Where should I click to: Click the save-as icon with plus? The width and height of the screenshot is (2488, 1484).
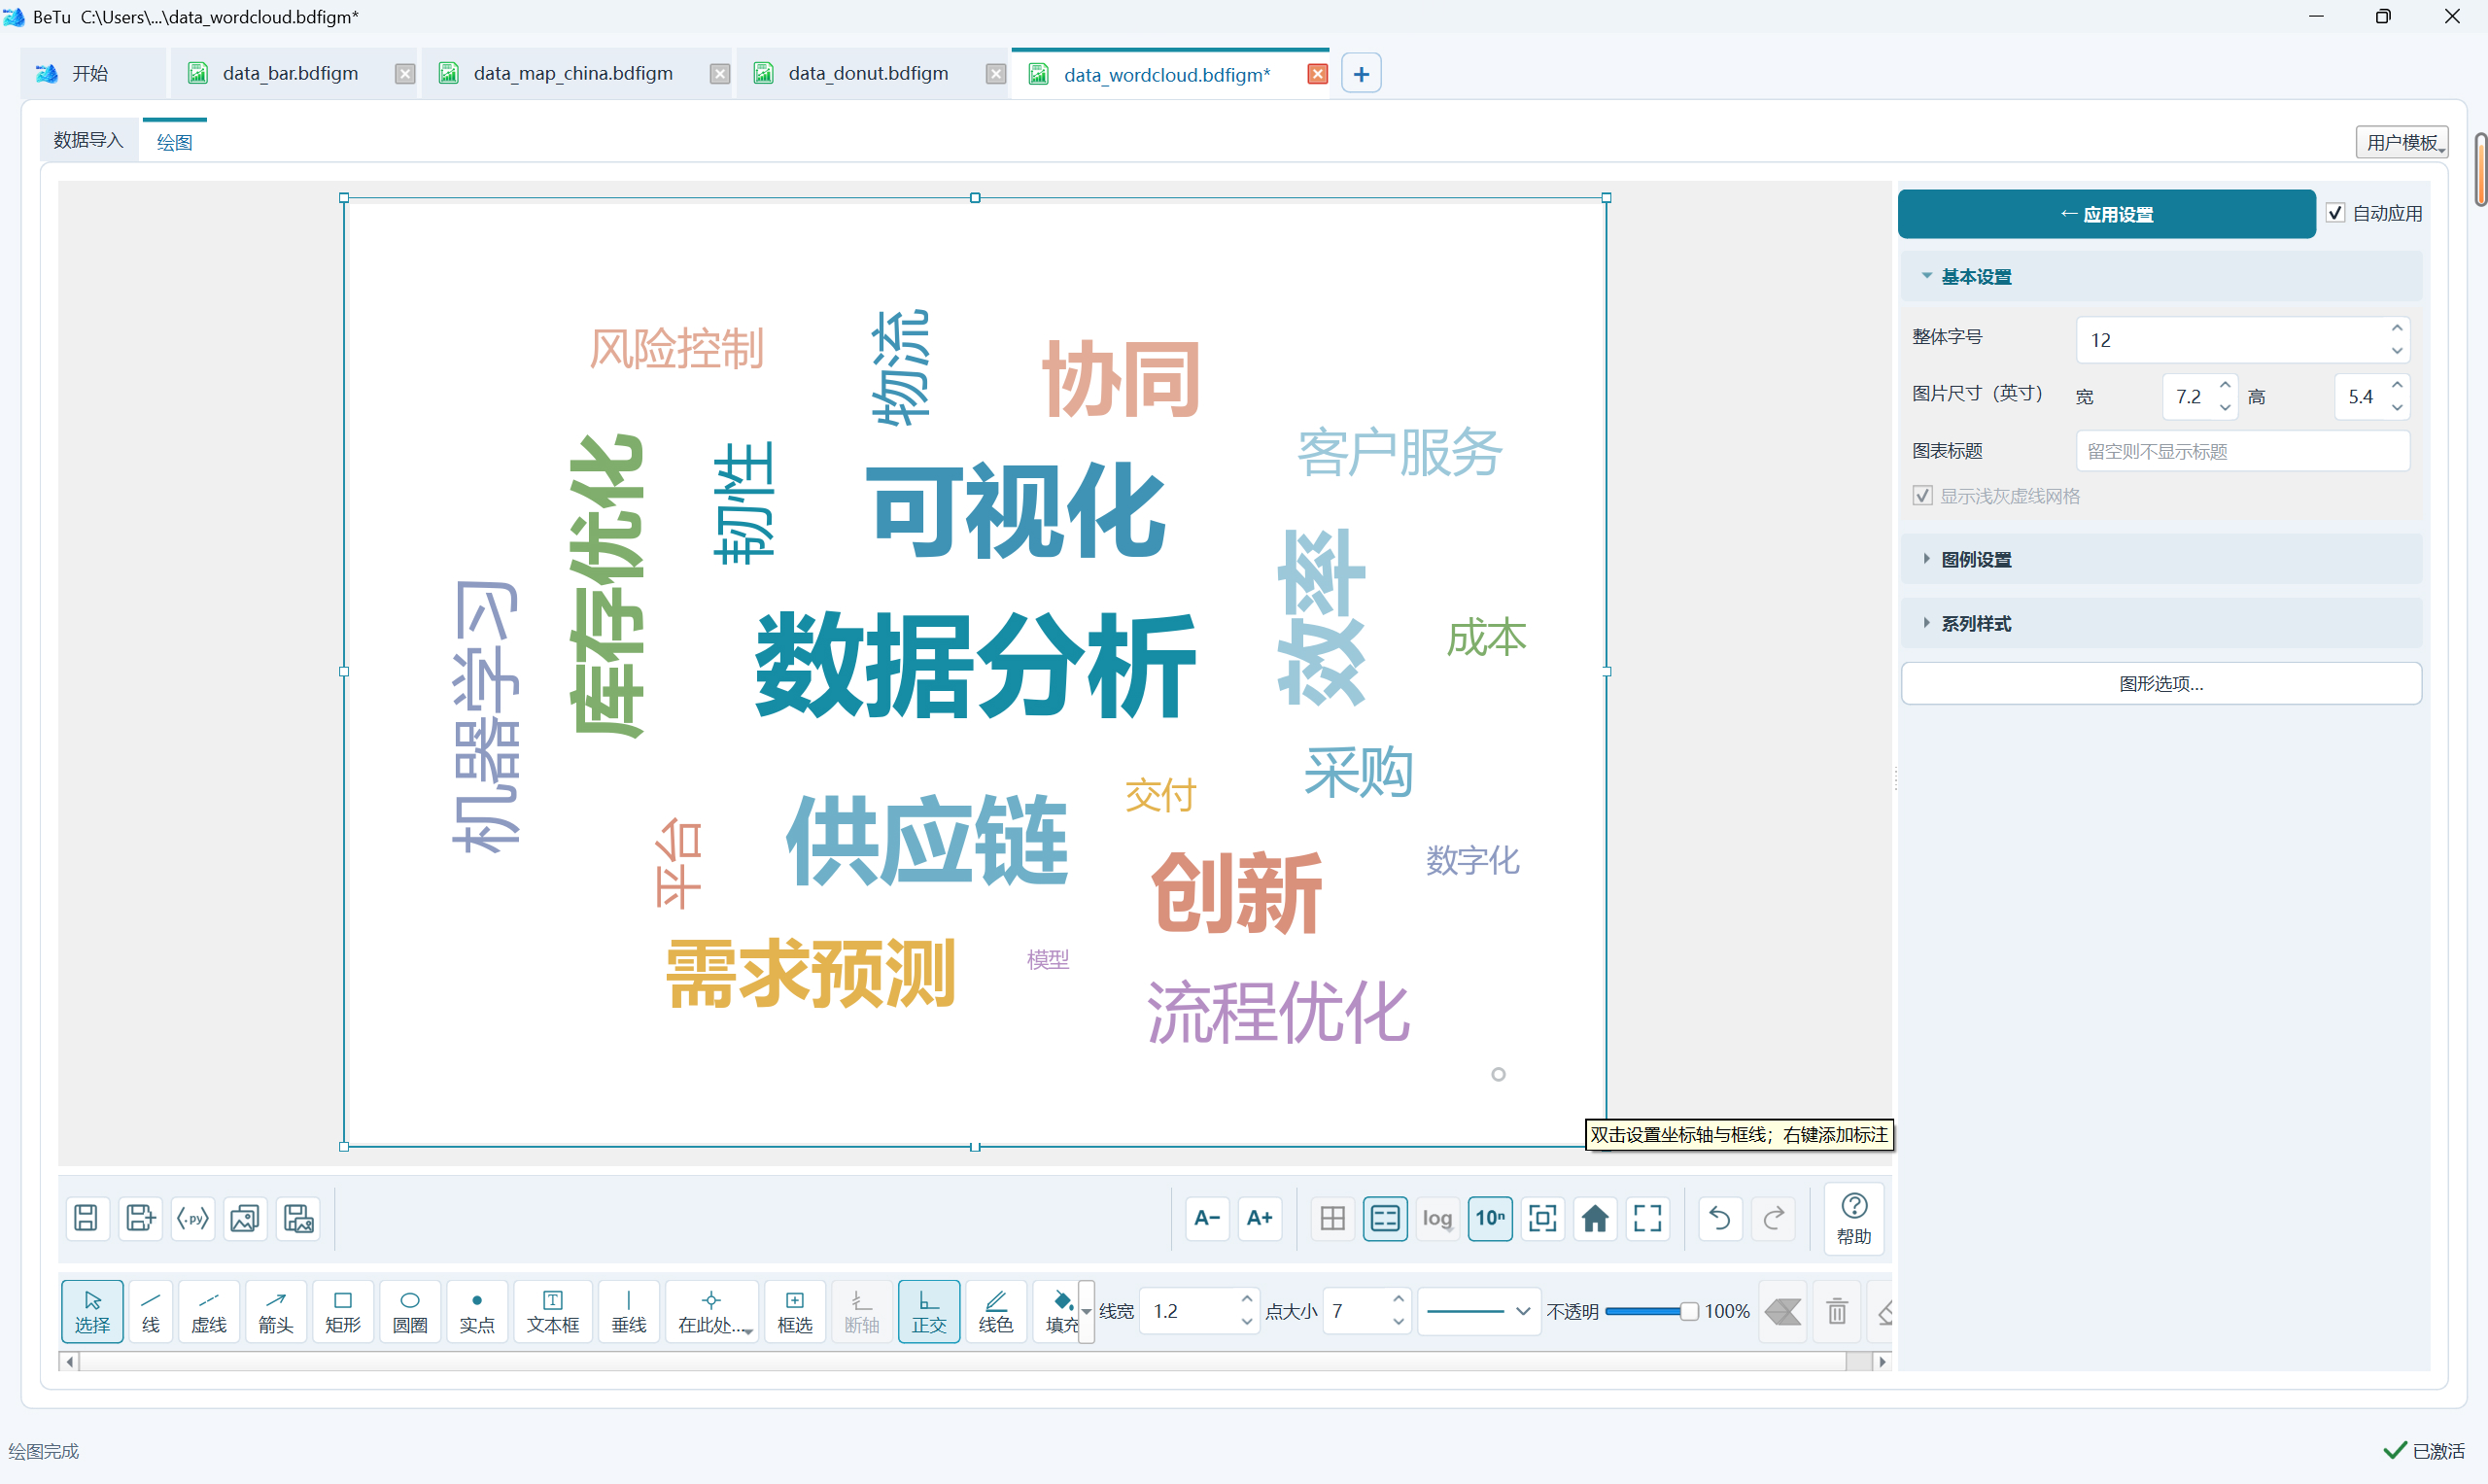[139, 1218]
